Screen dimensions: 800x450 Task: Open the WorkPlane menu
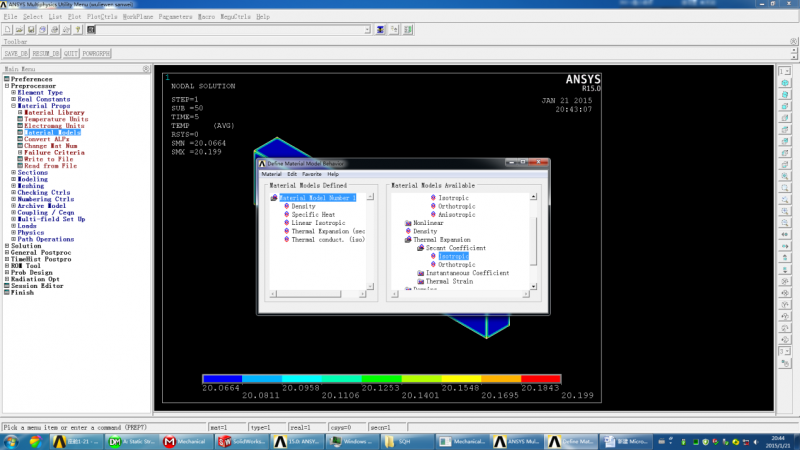(138, 17)
